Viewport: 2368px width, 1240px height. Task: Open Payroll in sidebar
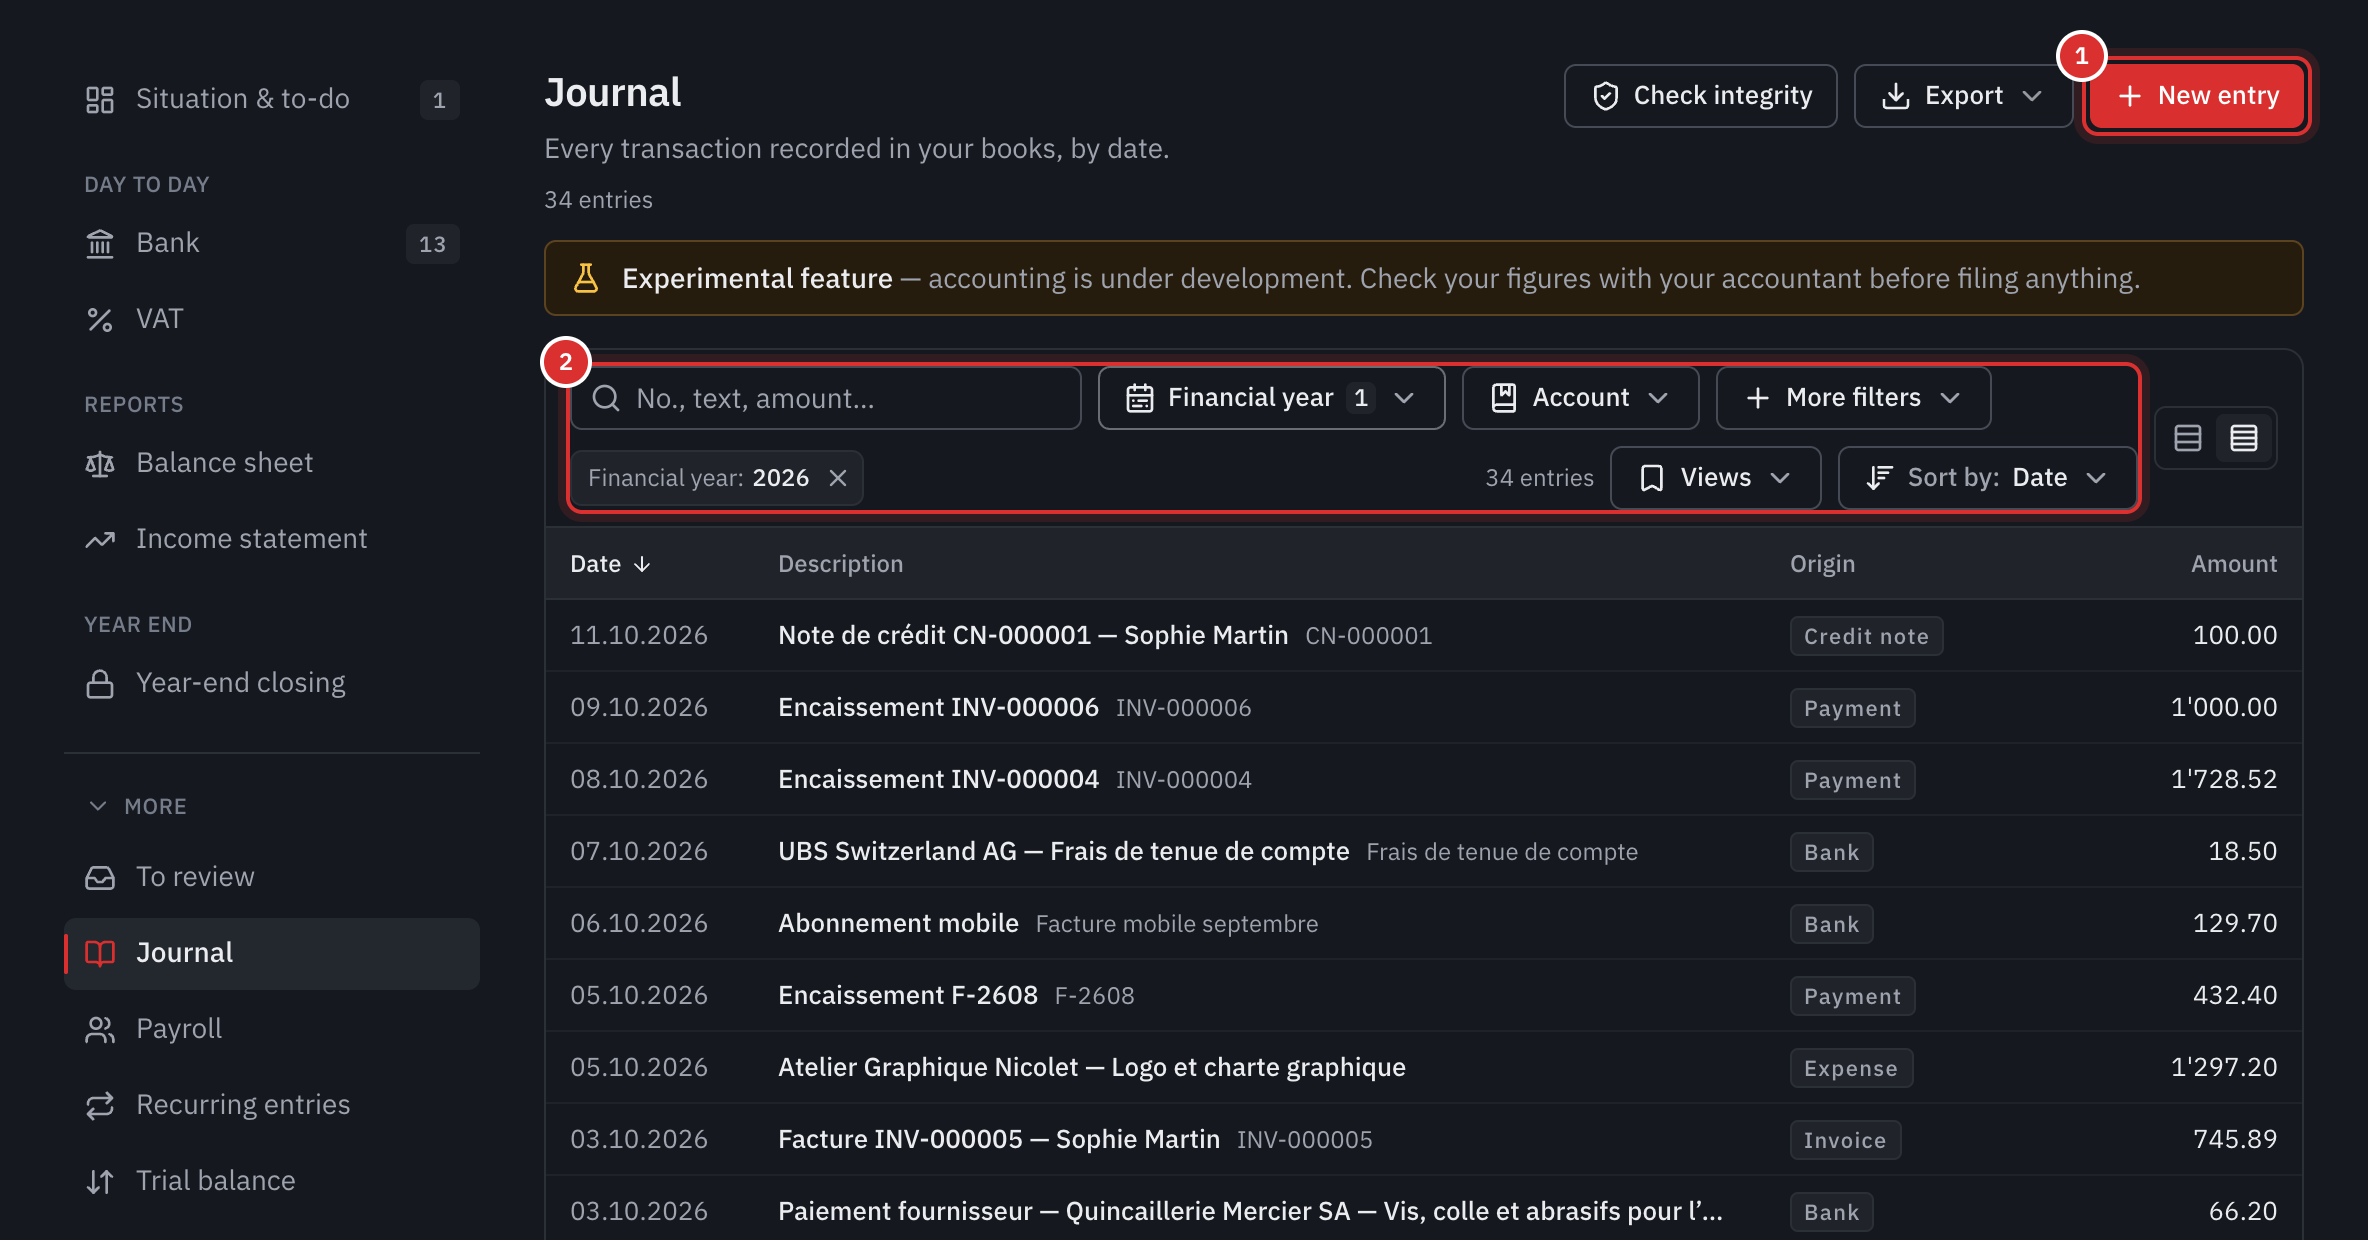[x=271, y=1029]
